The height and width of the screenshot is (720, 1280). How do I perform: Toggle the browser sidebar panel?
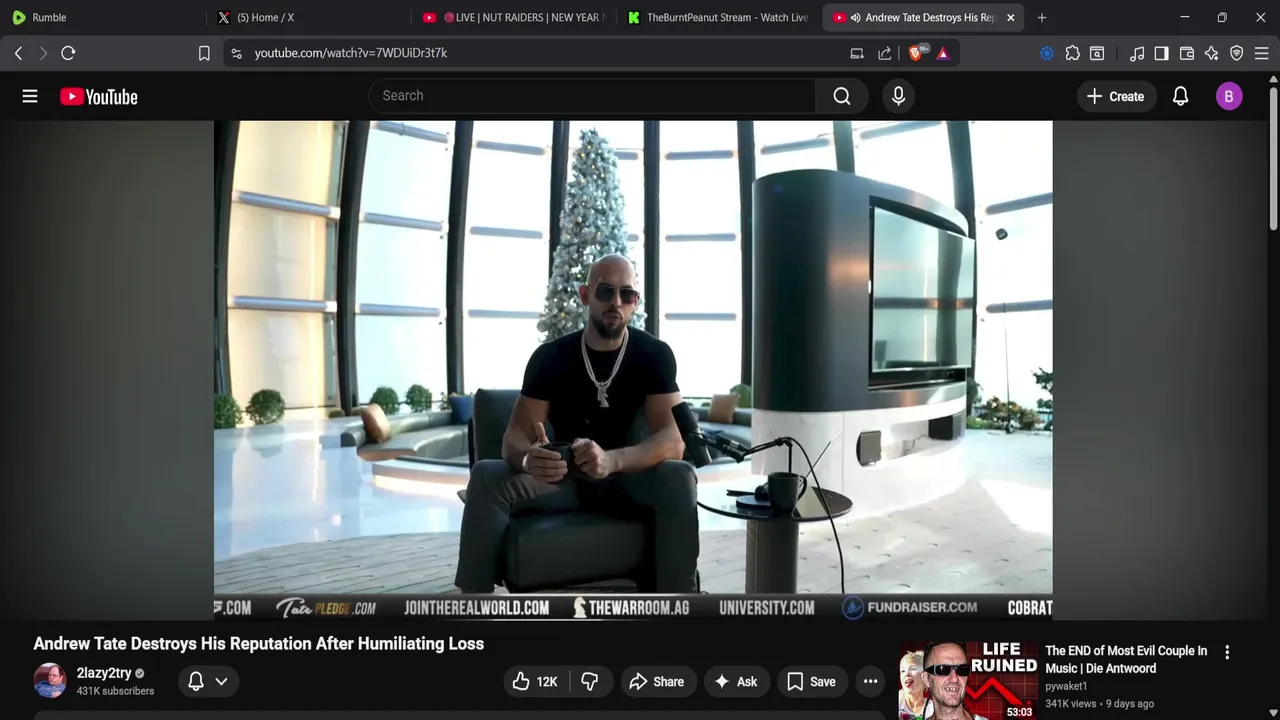point(1162,53)
